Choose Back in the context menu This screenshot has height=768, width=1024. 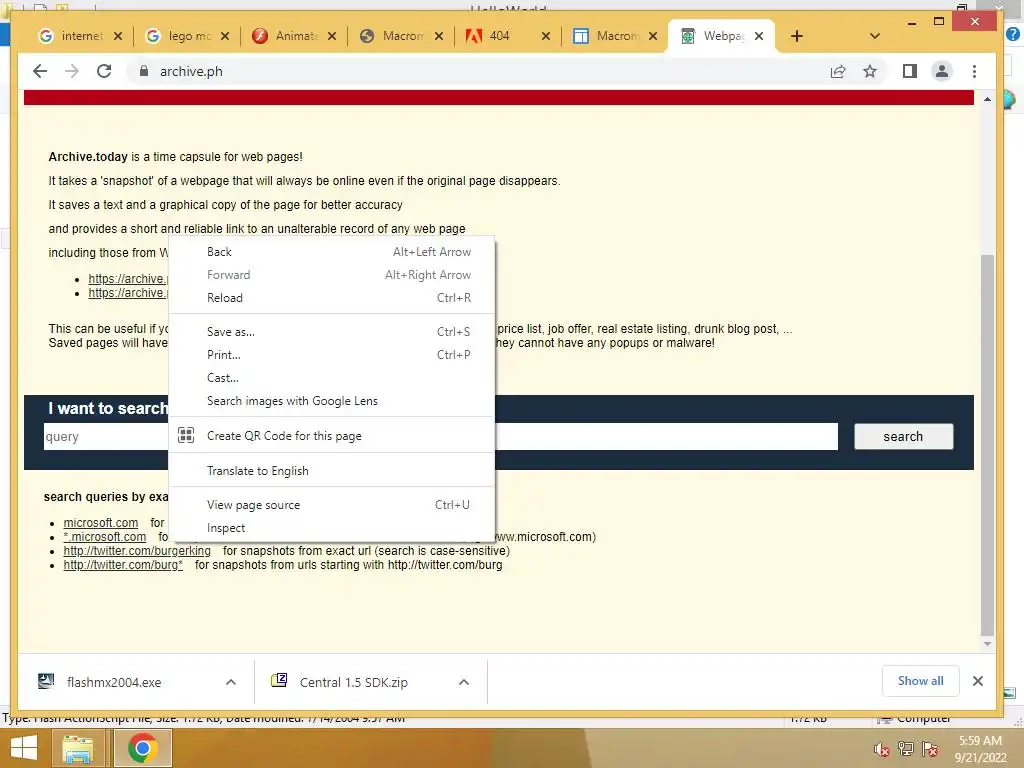point(332,252)
